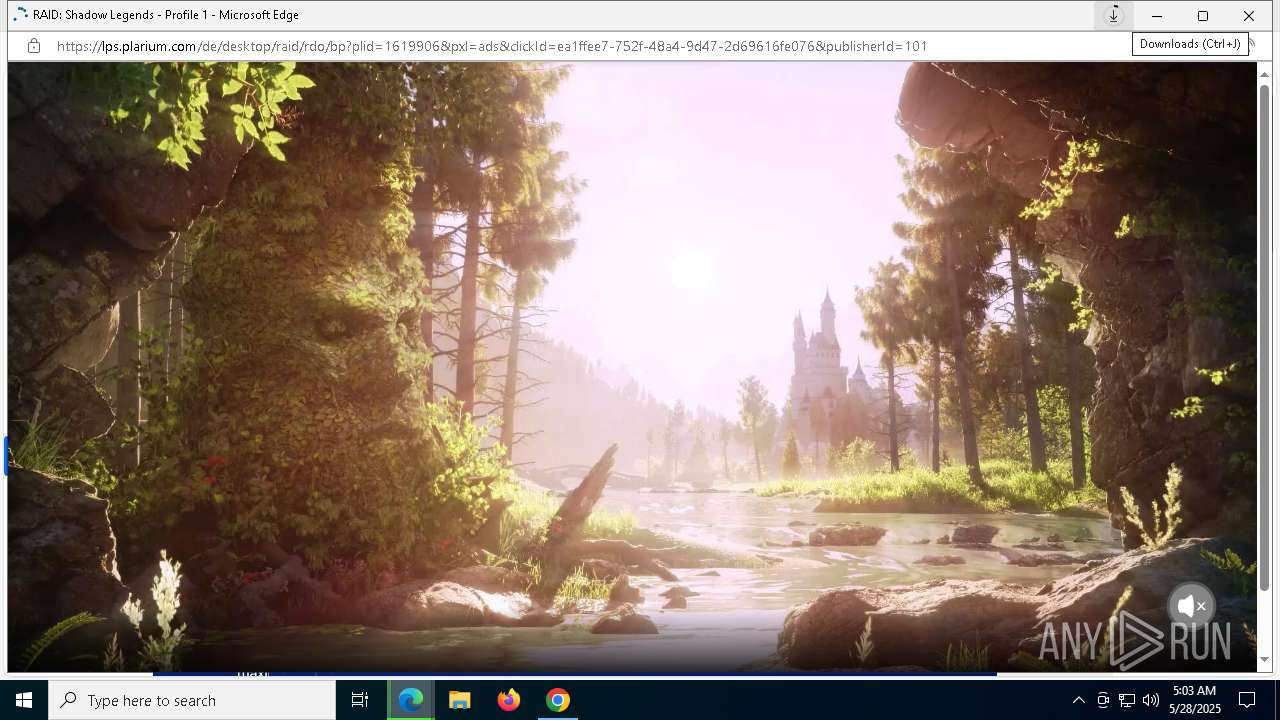The height and width of the screenshot is (720, 1280).
Task: Click the taskbar search box
Action: point(192,700)
